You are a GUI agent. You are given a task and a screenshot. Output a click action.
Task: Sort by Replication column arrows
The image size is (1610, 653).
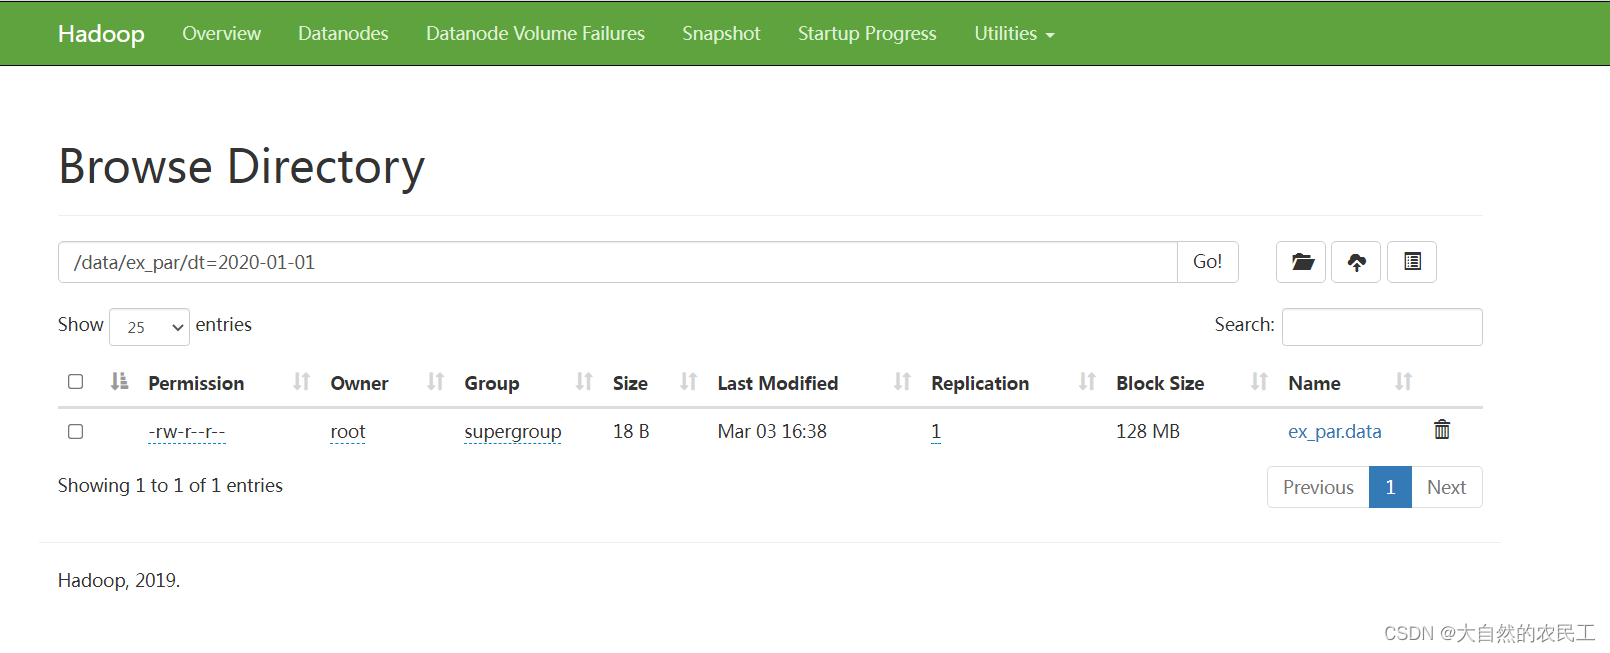tap(1087, 382)
